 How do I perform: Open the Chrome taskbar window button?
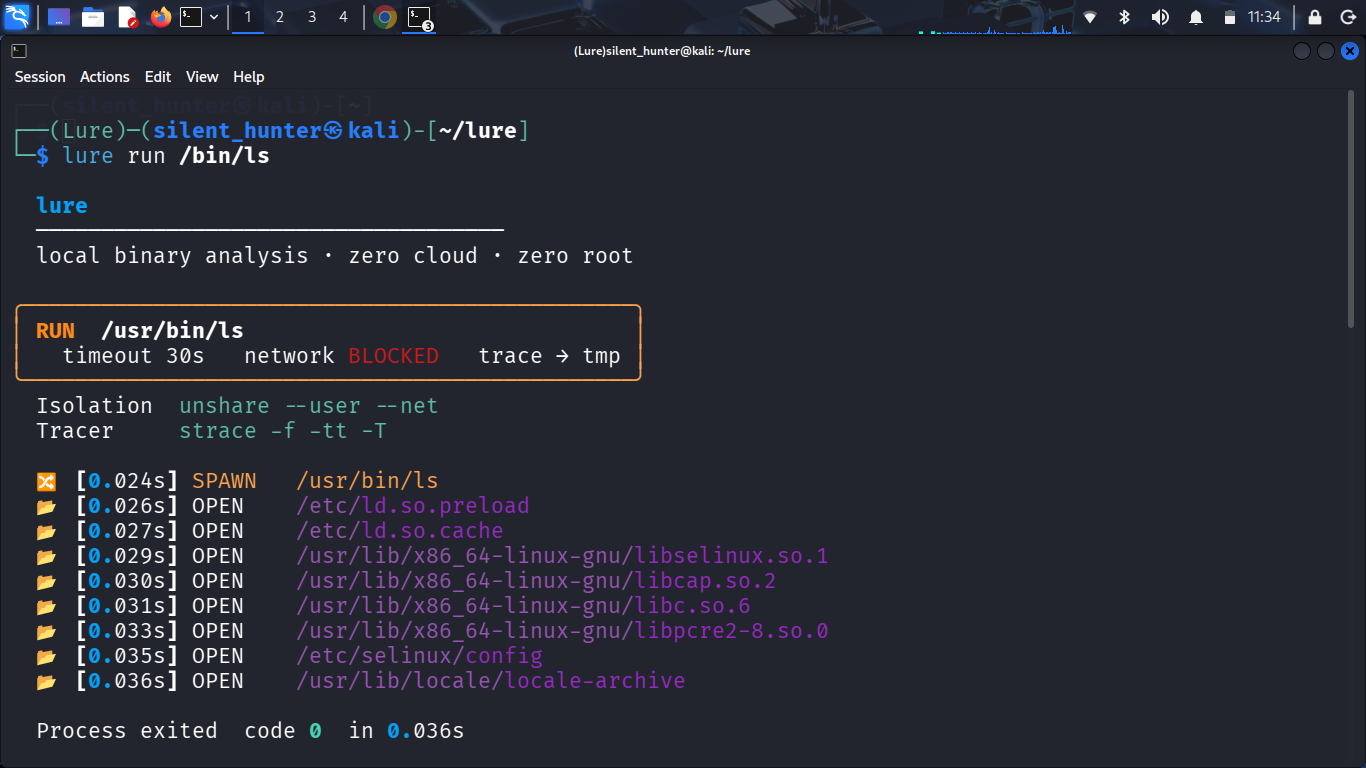pyautogui.click(x=385, y=17)
